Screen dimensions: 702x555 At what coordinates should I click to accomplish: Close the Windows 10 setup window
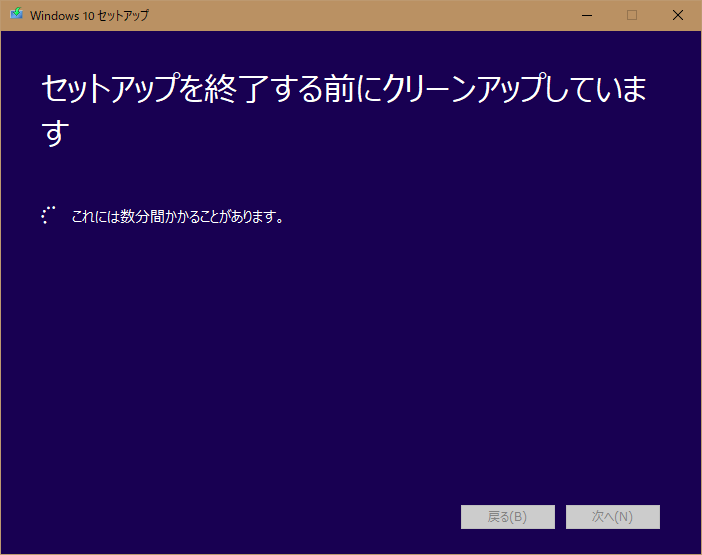click(678, 15)
